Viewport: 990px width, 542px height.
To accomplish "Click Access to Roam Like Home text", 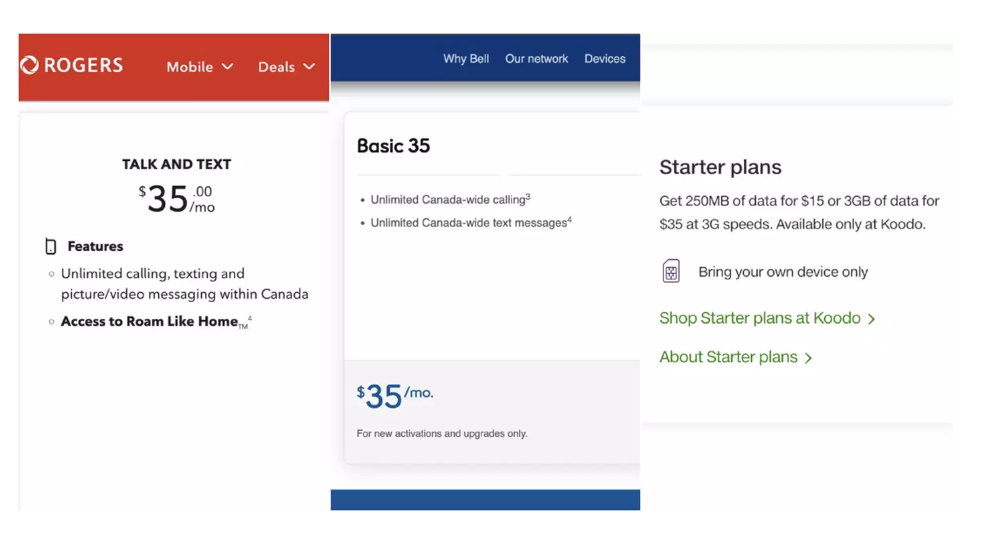I will pos(150,322).
